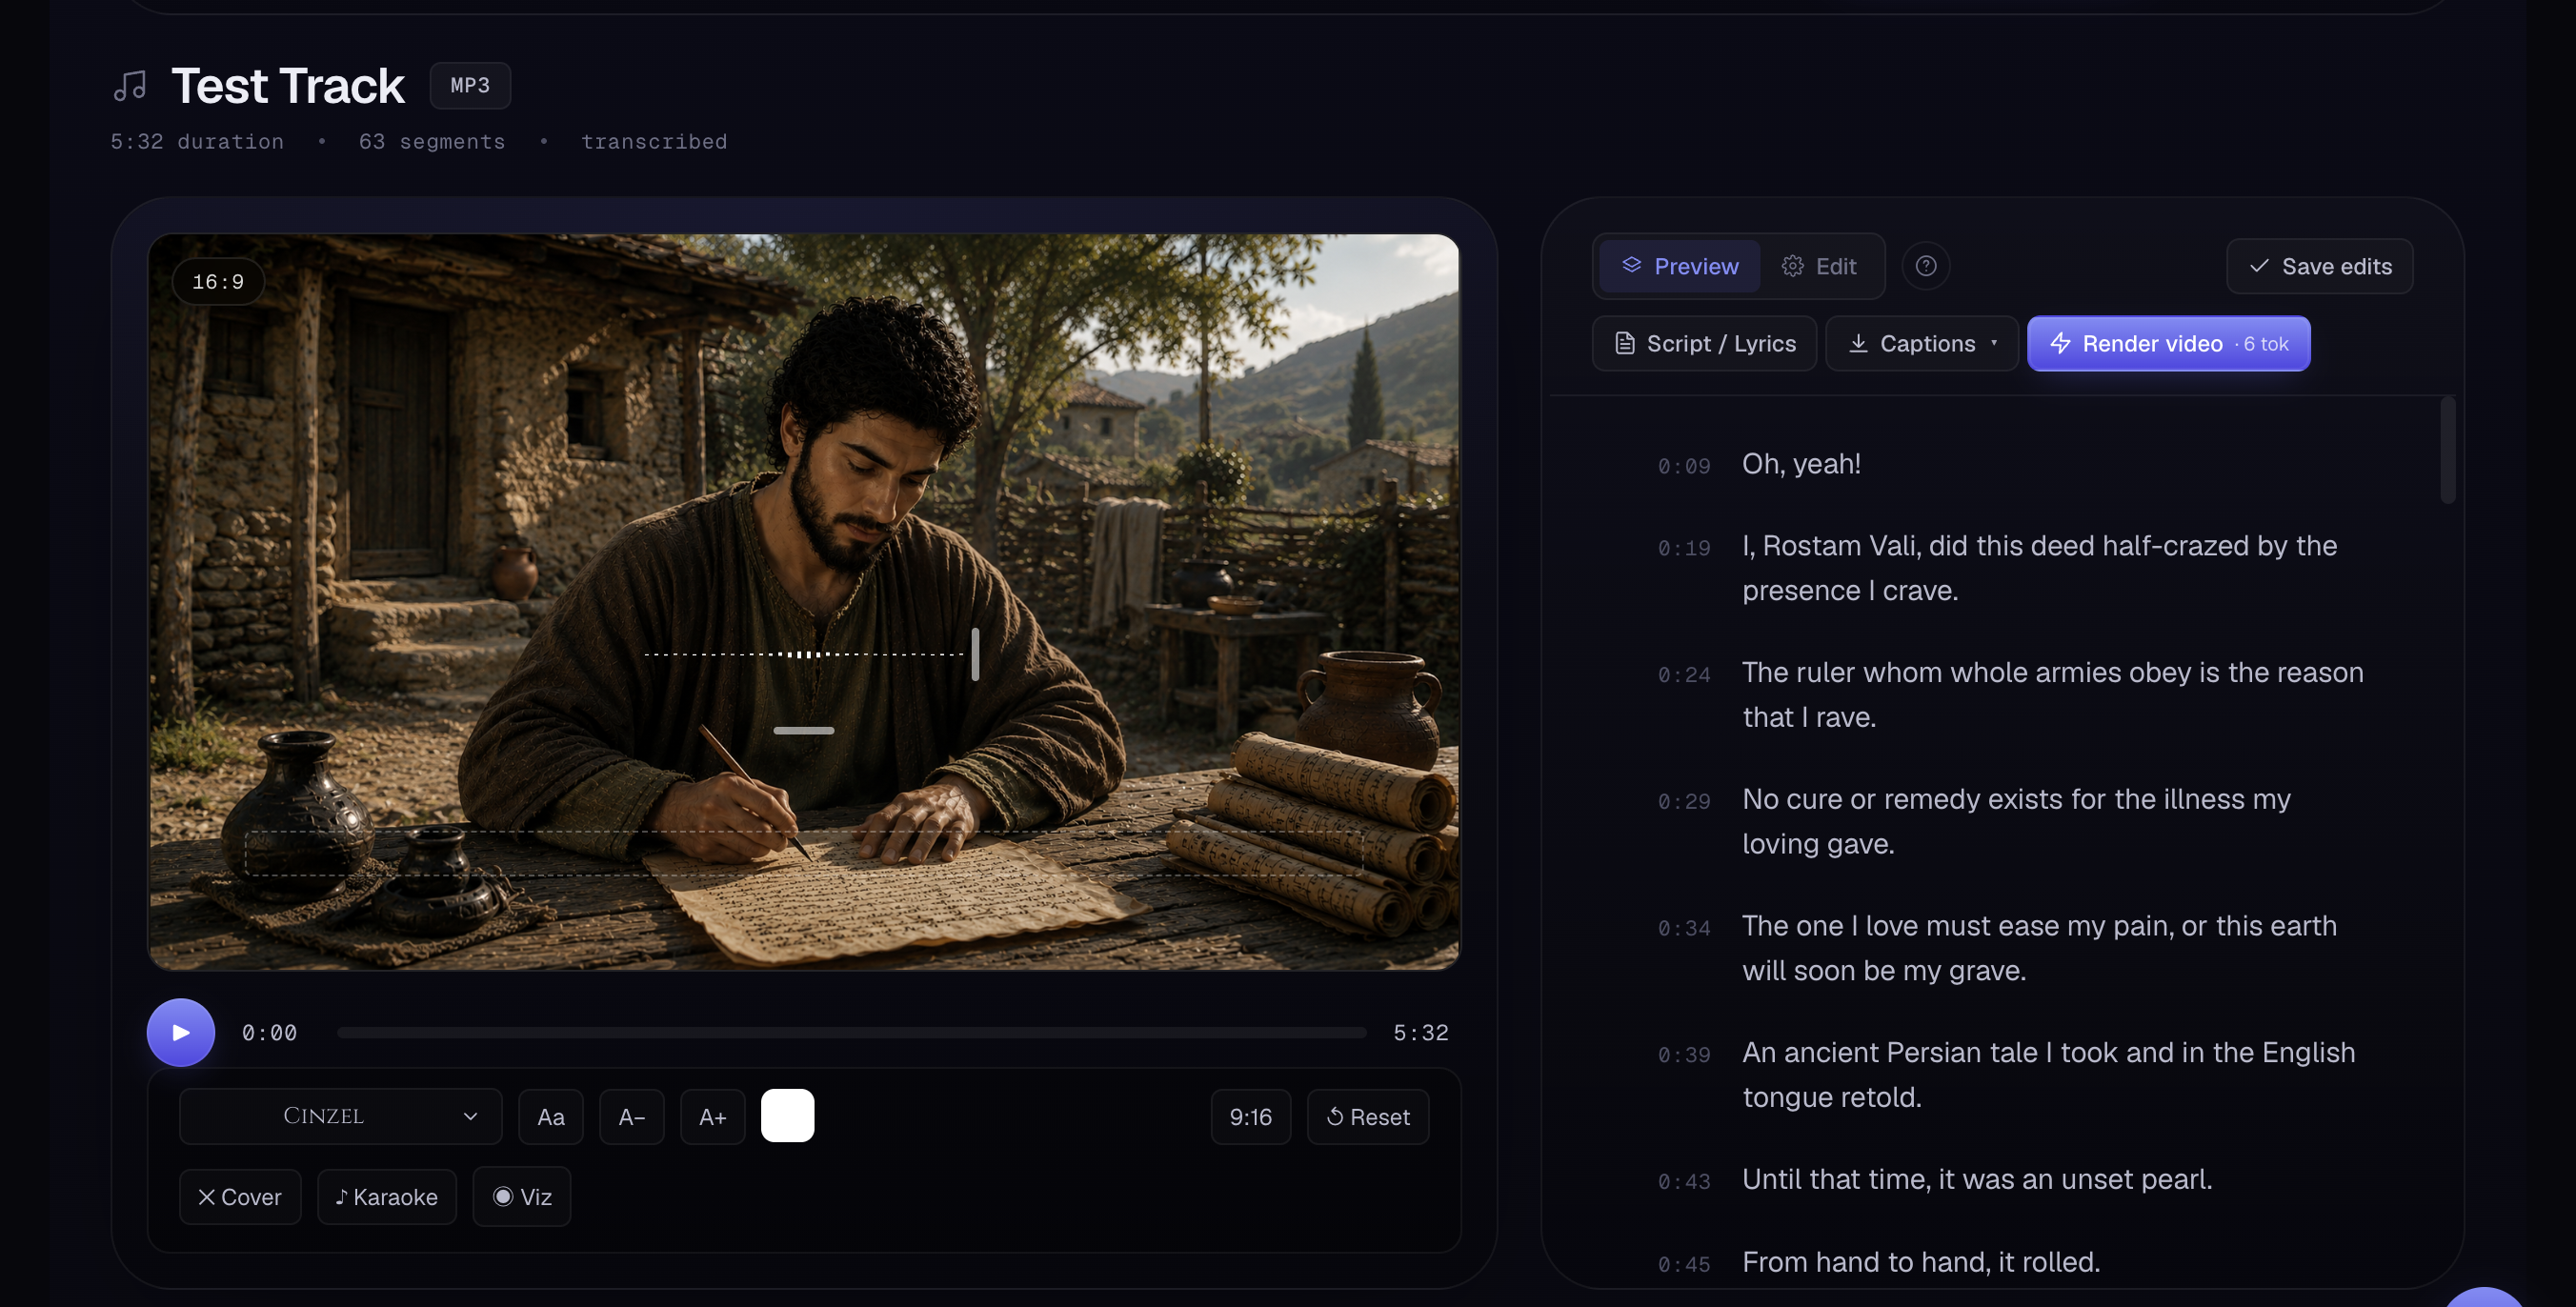The width and height of the screenshot is (2576, 1307).
Task: Open the Cinzel font dropdown
Action: [340, 1116]
